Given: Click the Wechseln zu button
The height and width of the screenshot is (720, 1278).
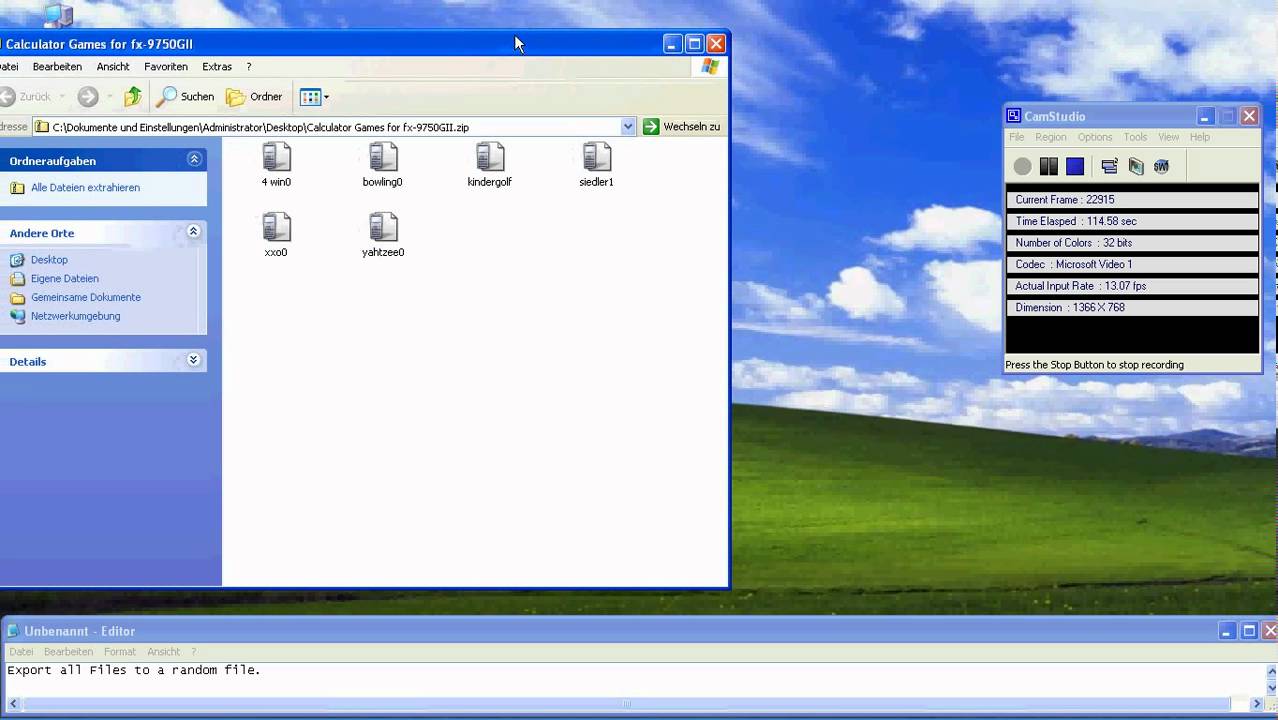Looking at the screenshot, I should 682,127.
